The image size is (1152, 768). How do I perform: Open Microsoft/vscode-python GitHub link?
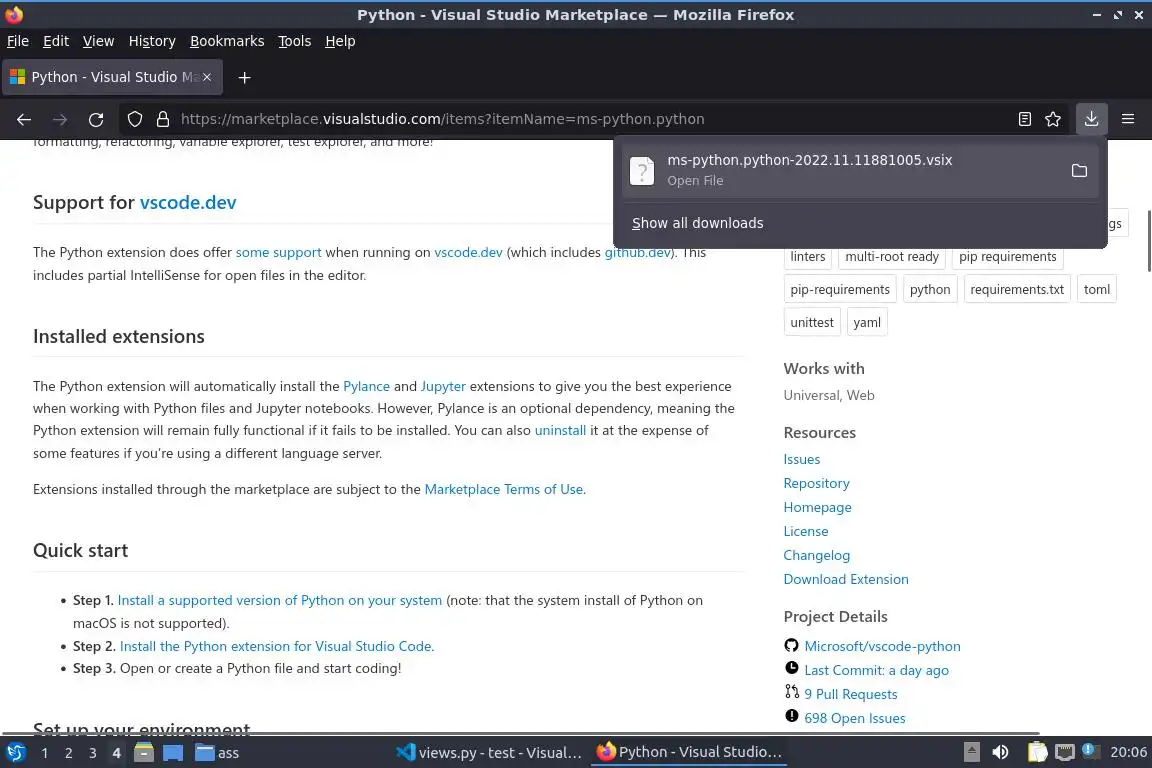point(882,646)
